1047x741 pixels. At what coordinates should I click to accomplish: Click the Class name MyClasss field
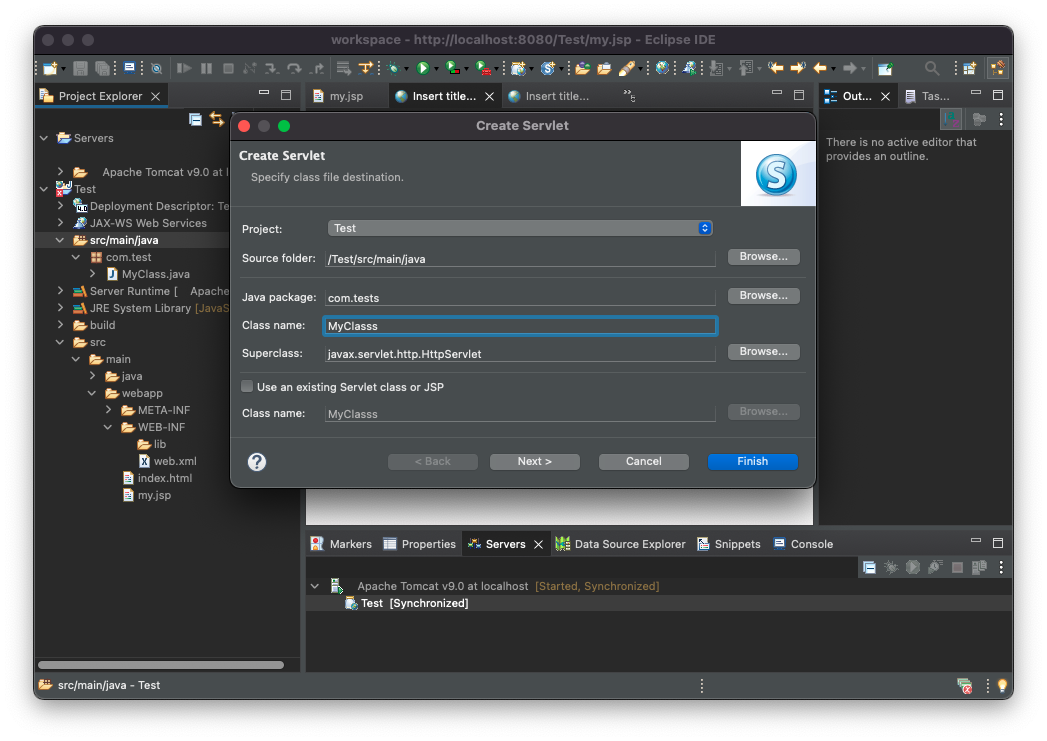point(520,326)
